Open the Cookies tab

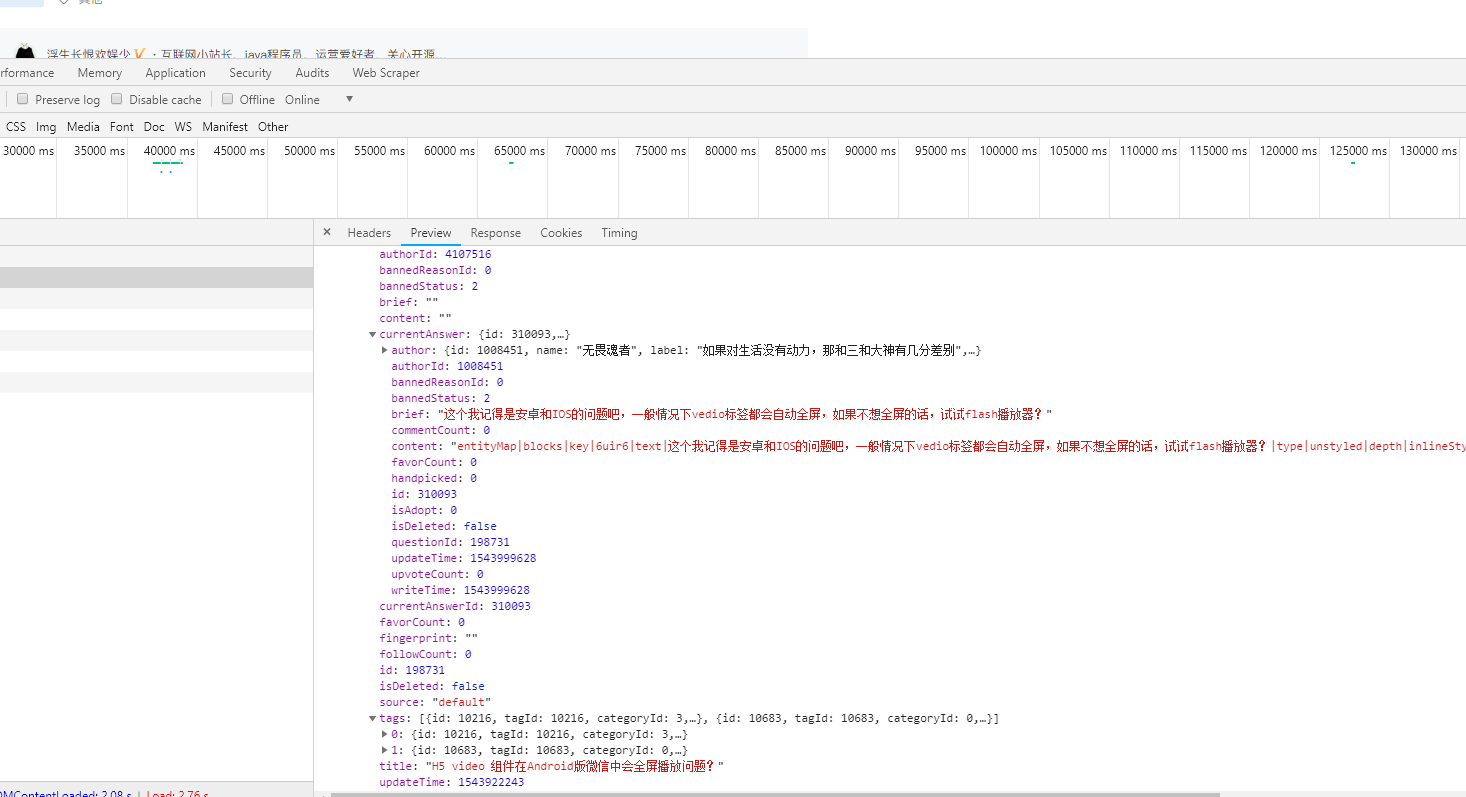(x=561, y=233)
